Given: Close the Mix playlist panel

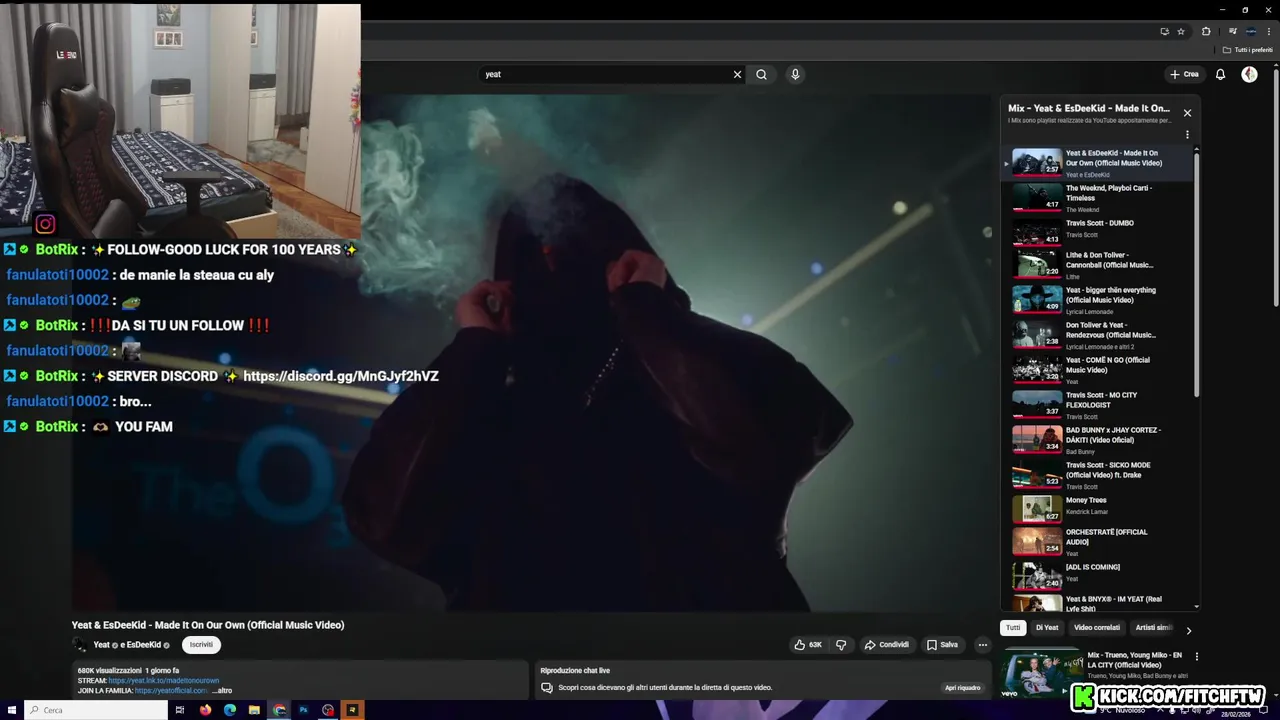Looking at the screenshot, I should pos(1187,113).
